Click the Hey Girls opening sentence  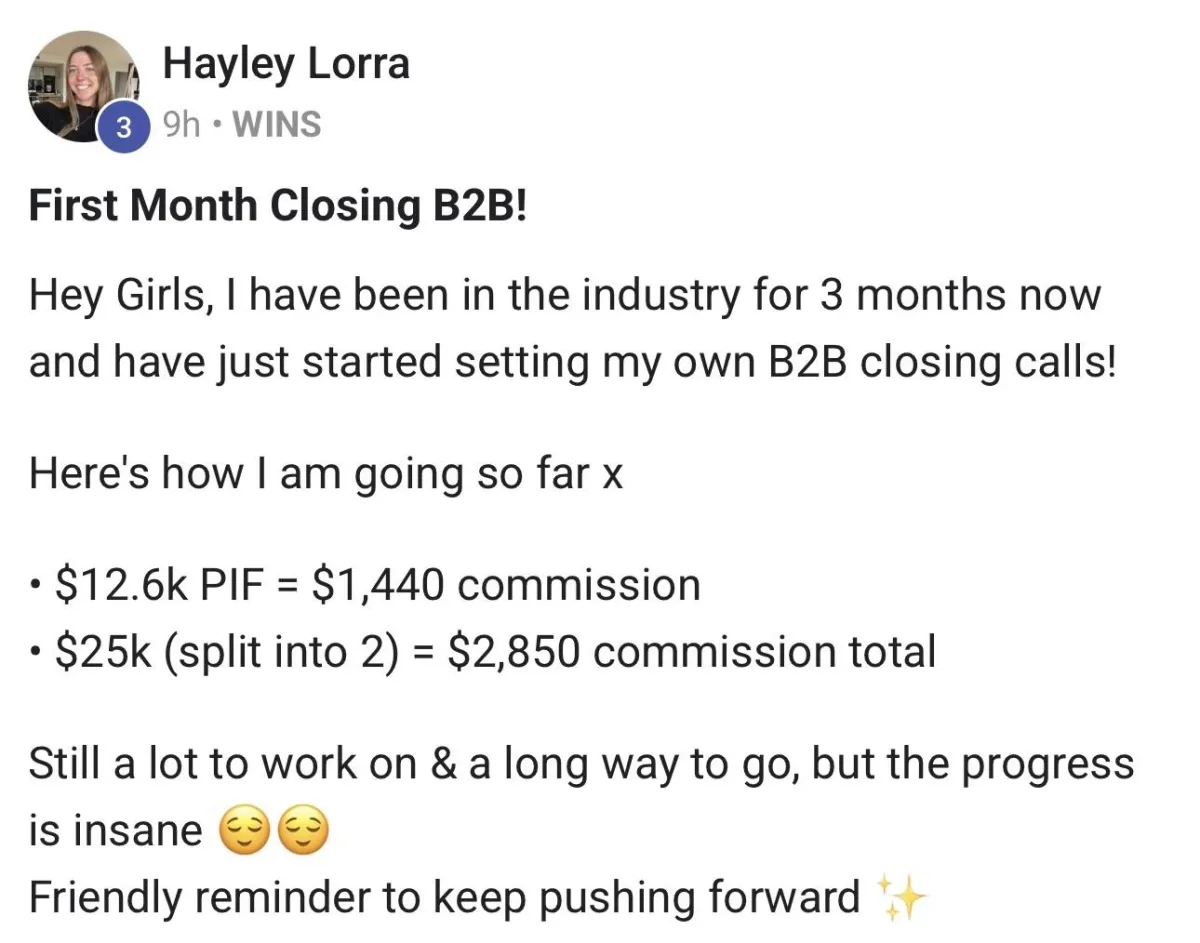tap(564, 296)
